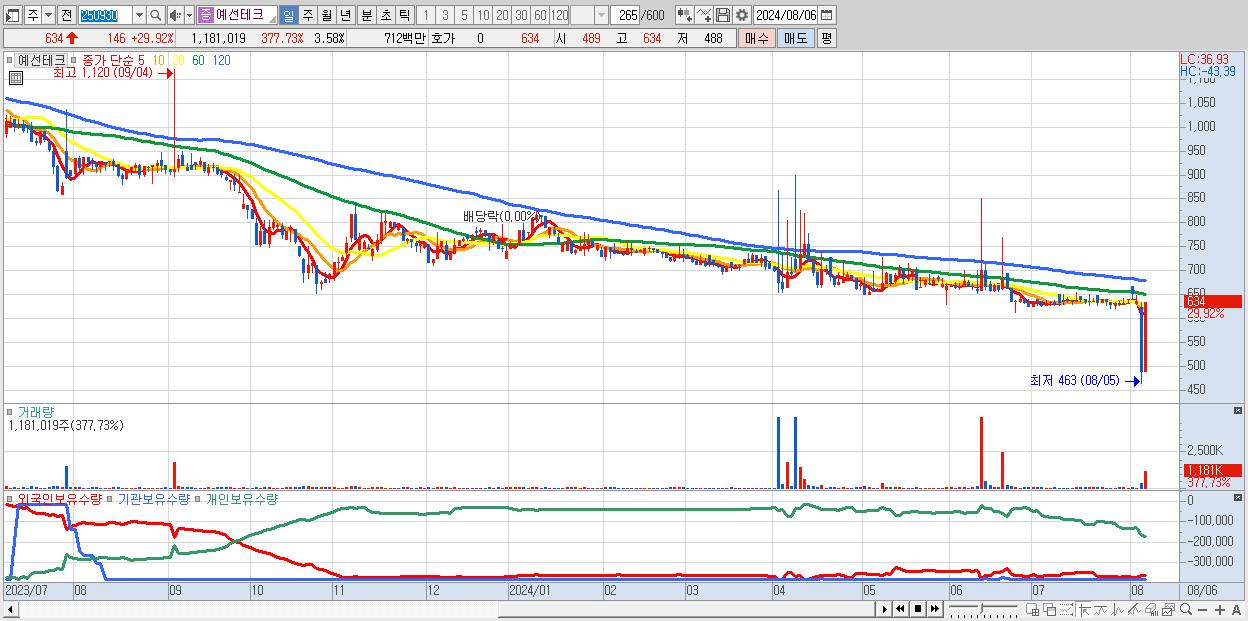
Task: Open the calendar date picker icon
Action: point(827,15)
